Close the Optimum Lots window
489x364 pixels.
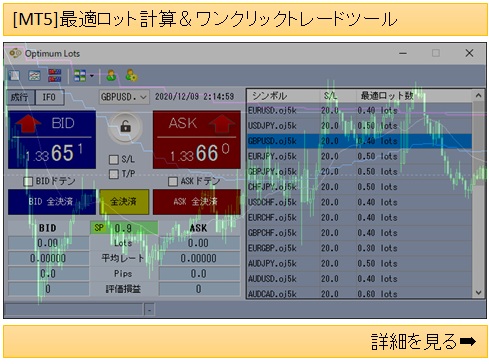tap(469, 53)
